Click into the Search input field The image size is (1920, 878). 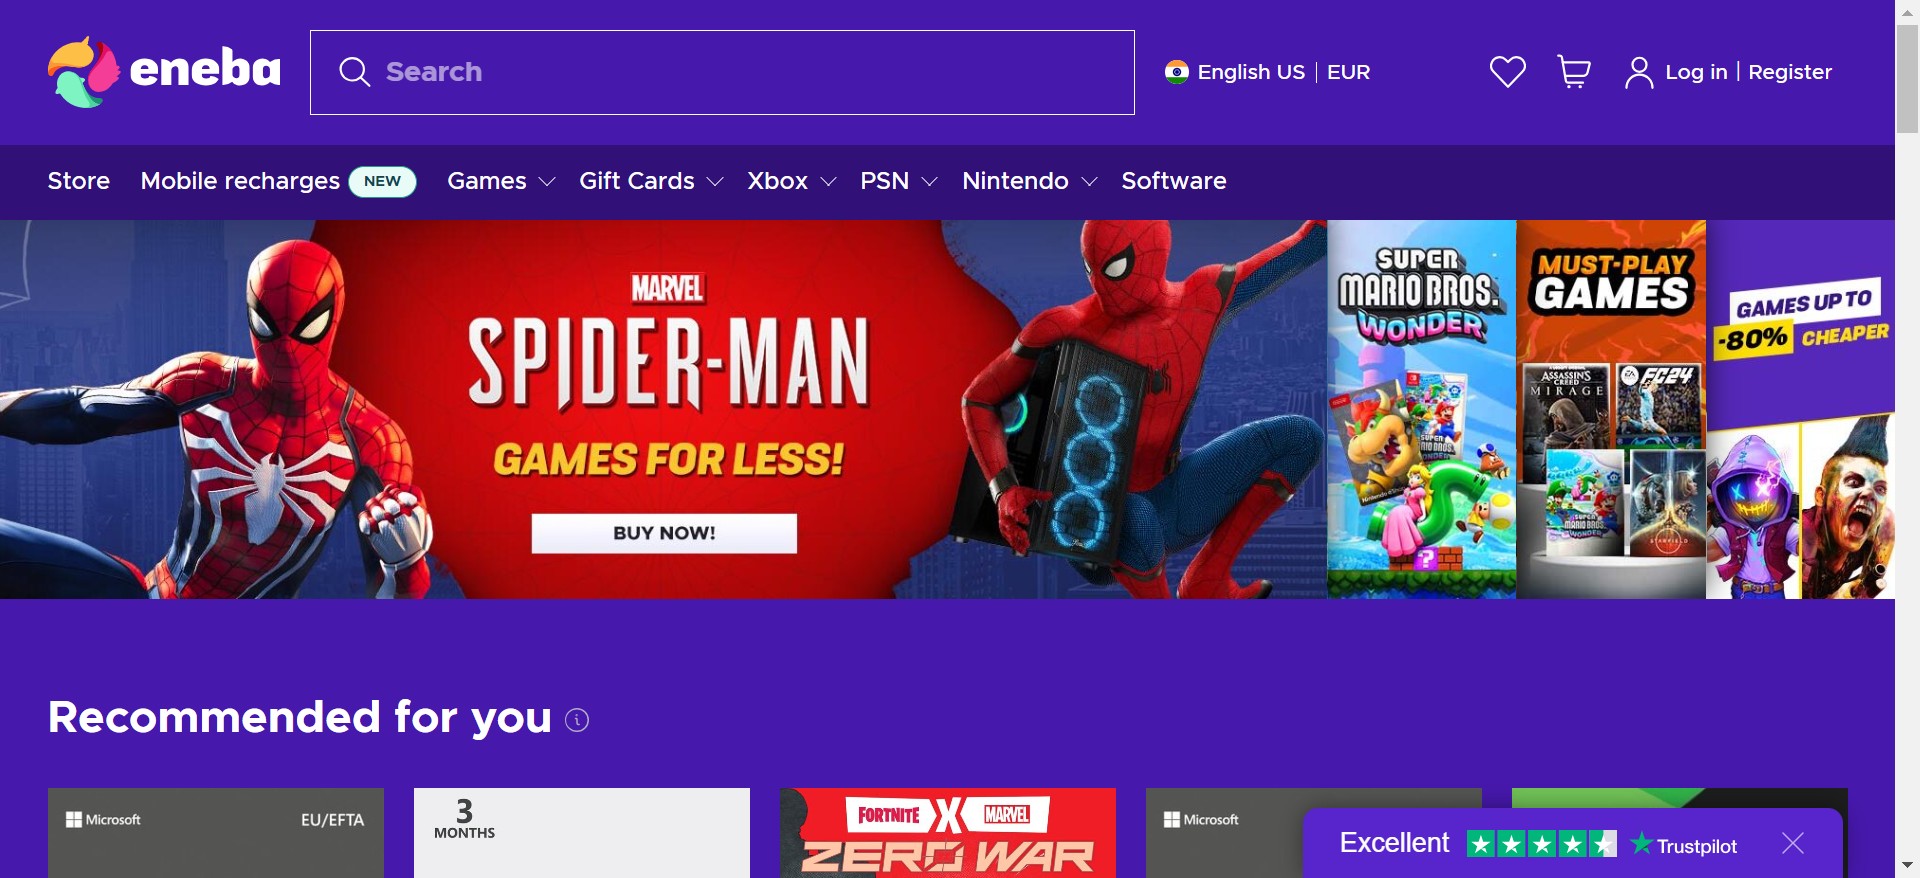click(x=722, y=72)
